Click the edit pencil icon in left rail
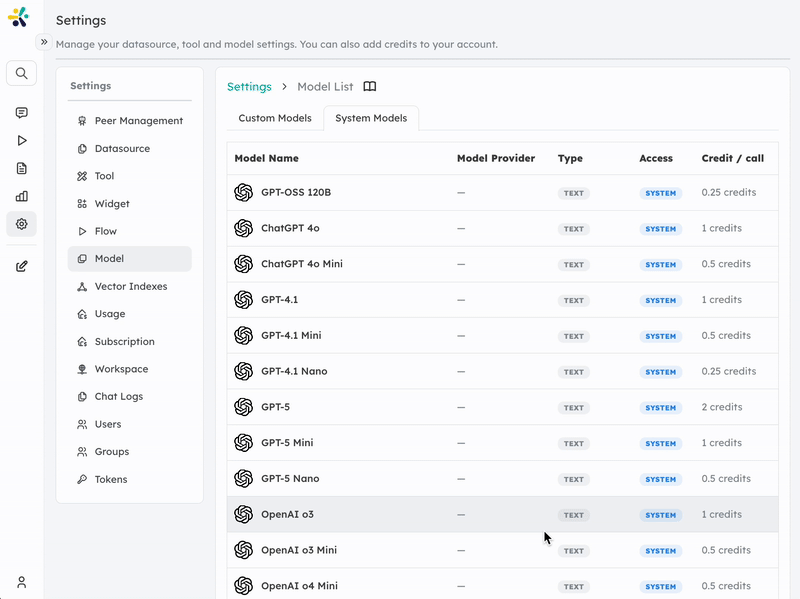 (x=21, y=266)
